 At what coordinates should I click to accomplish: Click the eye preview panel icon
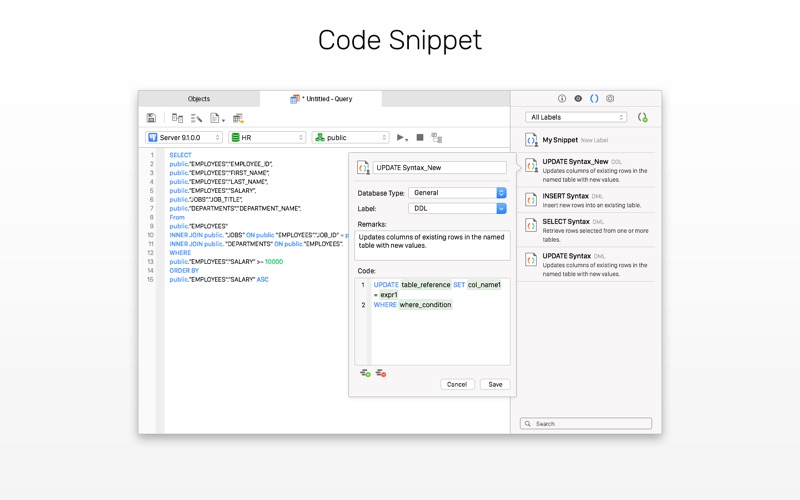pyautogui.click(x=578, y=98)
